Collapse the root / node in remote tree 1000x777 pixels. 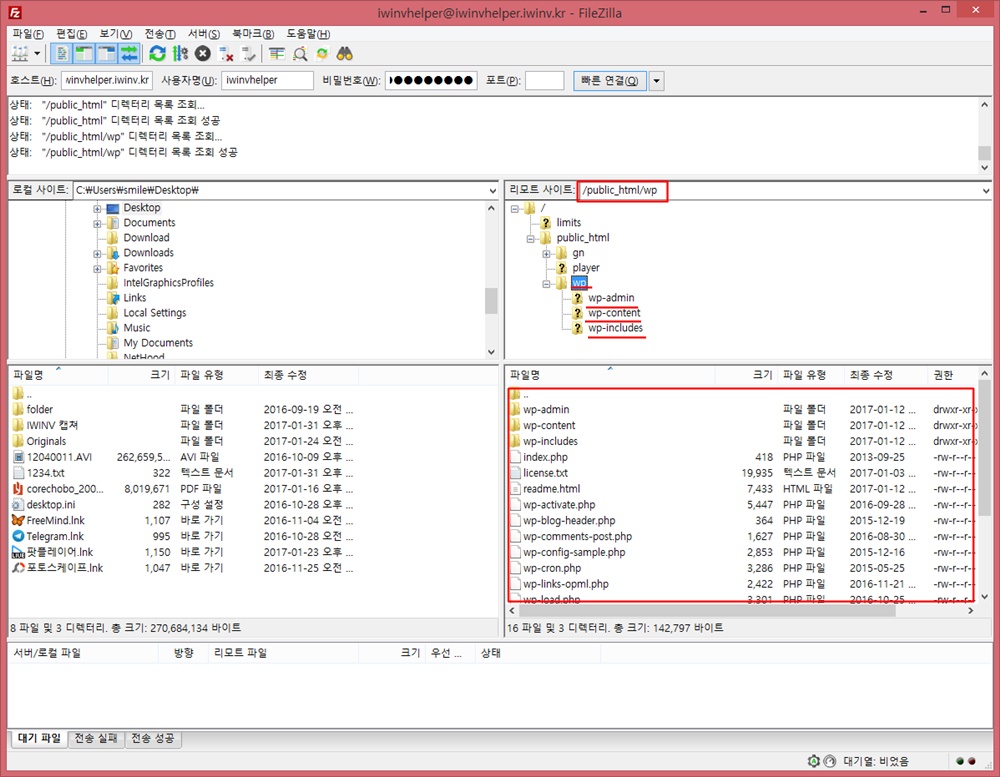pos(515,209)
